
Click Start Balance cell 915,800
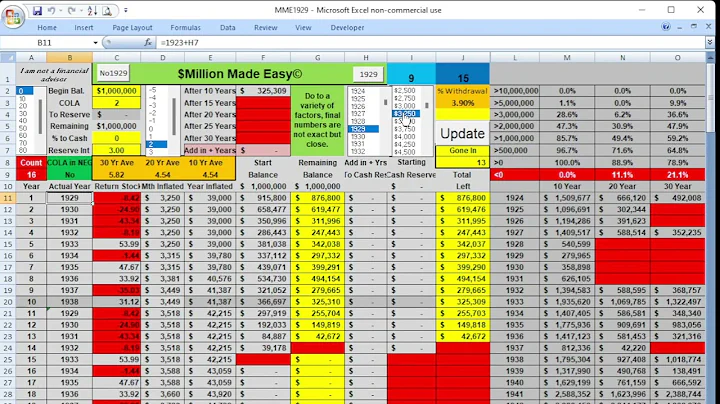(263, 198)
